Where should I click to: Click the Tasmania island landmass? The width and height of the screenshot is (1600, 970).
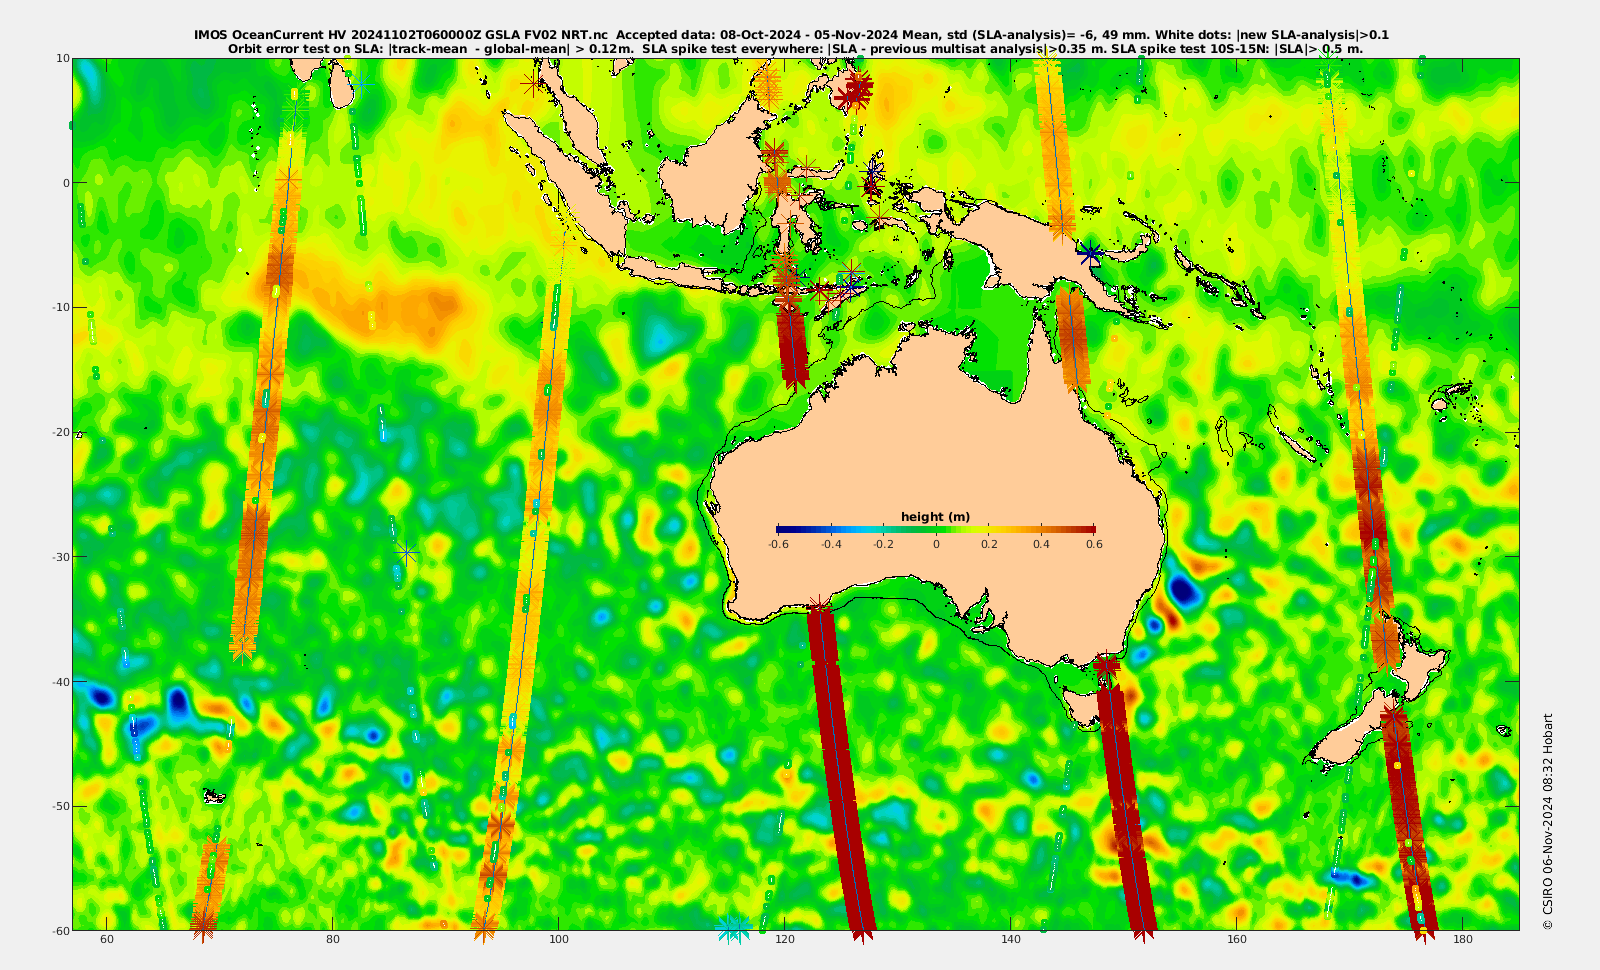tap(1082, 706)
